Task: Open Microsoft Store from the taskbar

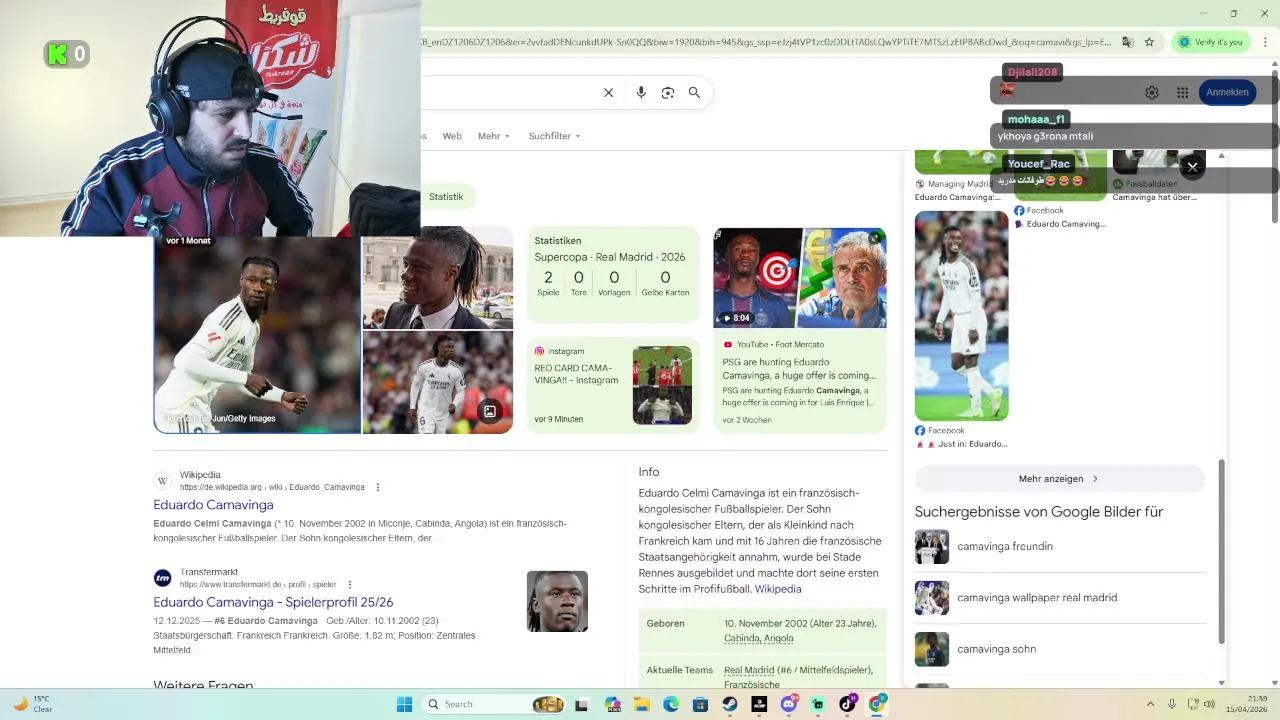Action: 700,704
